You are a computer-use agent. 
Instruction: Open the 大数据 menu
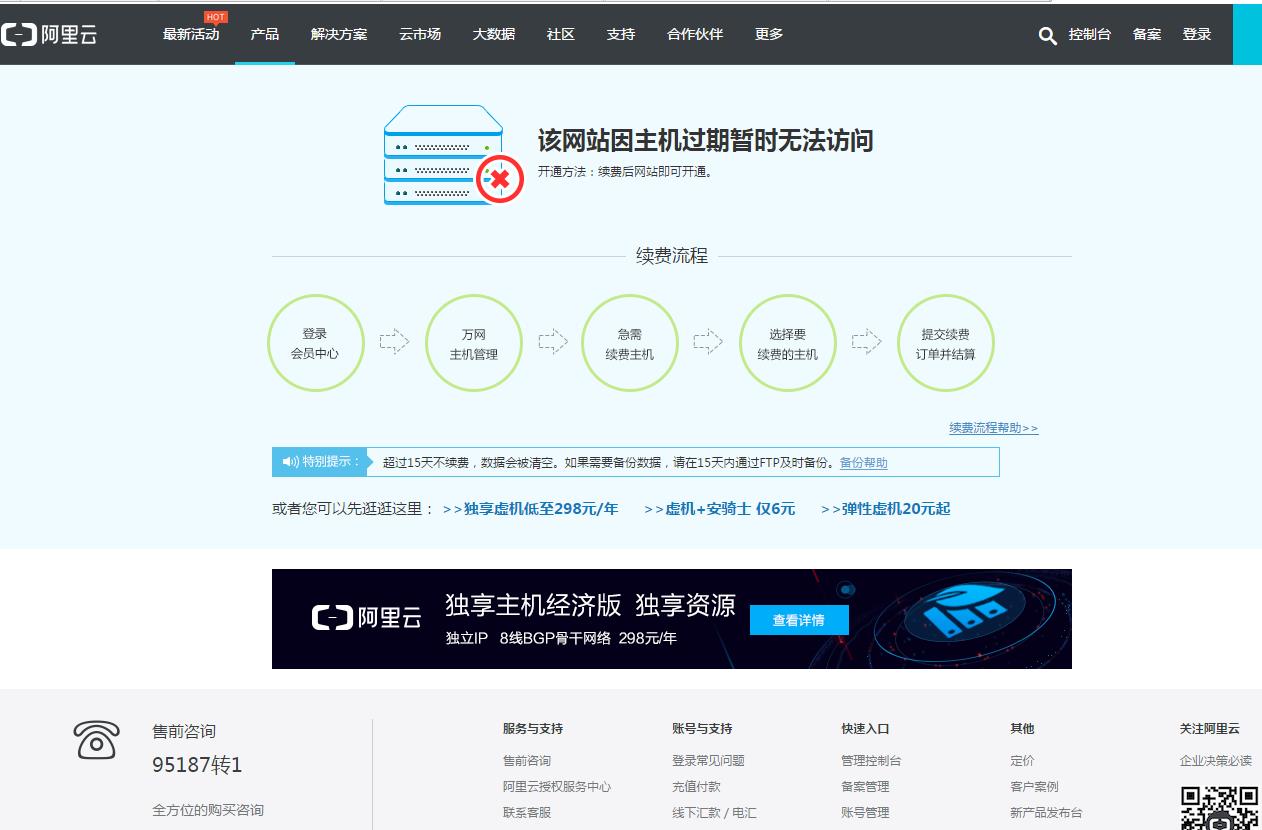coord(494,34)
